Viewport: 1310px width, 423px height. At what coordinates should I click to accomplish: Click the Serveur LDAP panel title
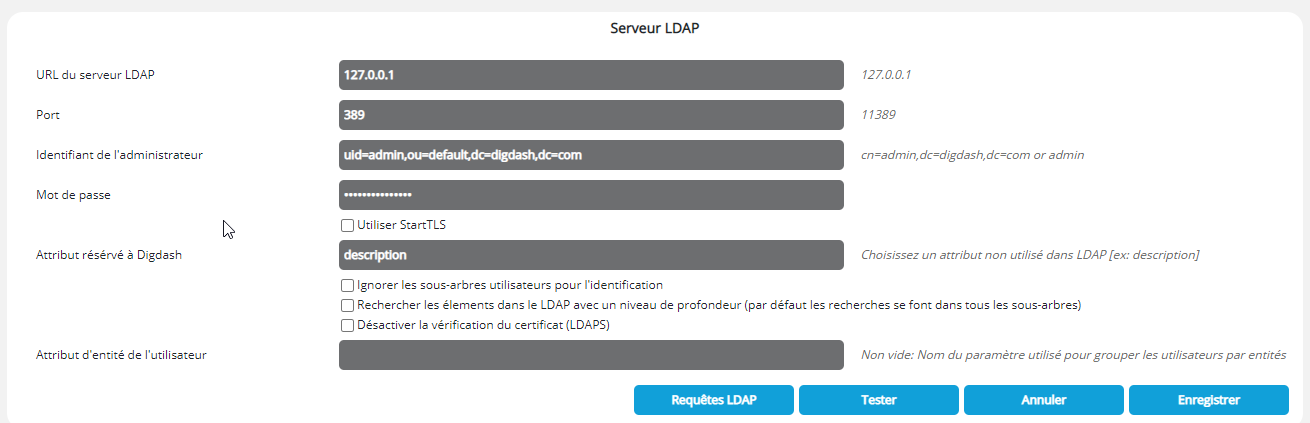coord(654,28)
